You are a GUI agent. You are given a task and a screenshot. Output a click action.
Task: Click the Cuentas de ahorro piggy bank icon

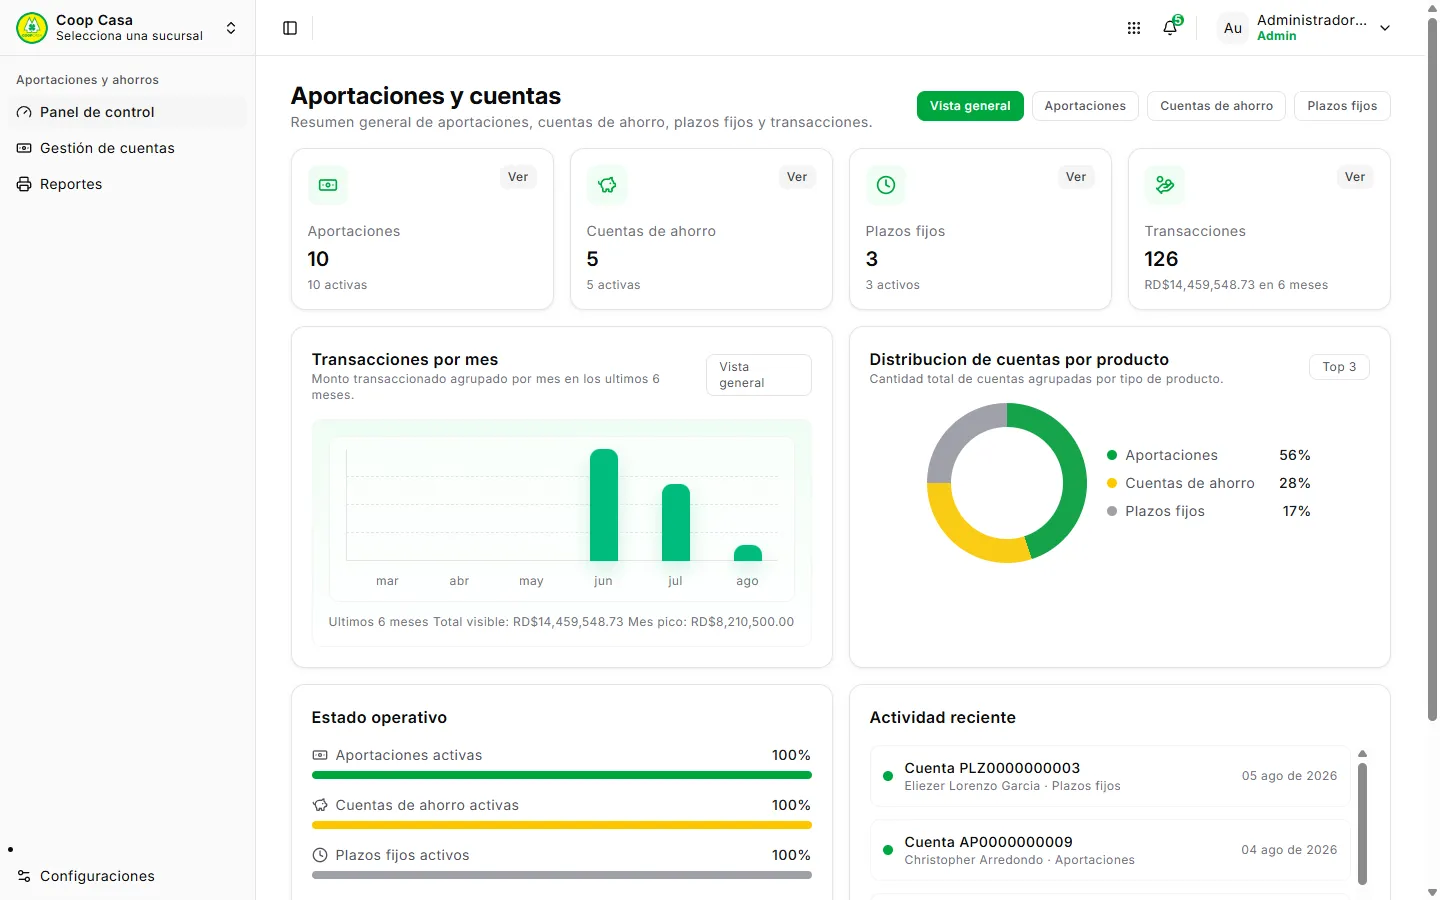607,185
